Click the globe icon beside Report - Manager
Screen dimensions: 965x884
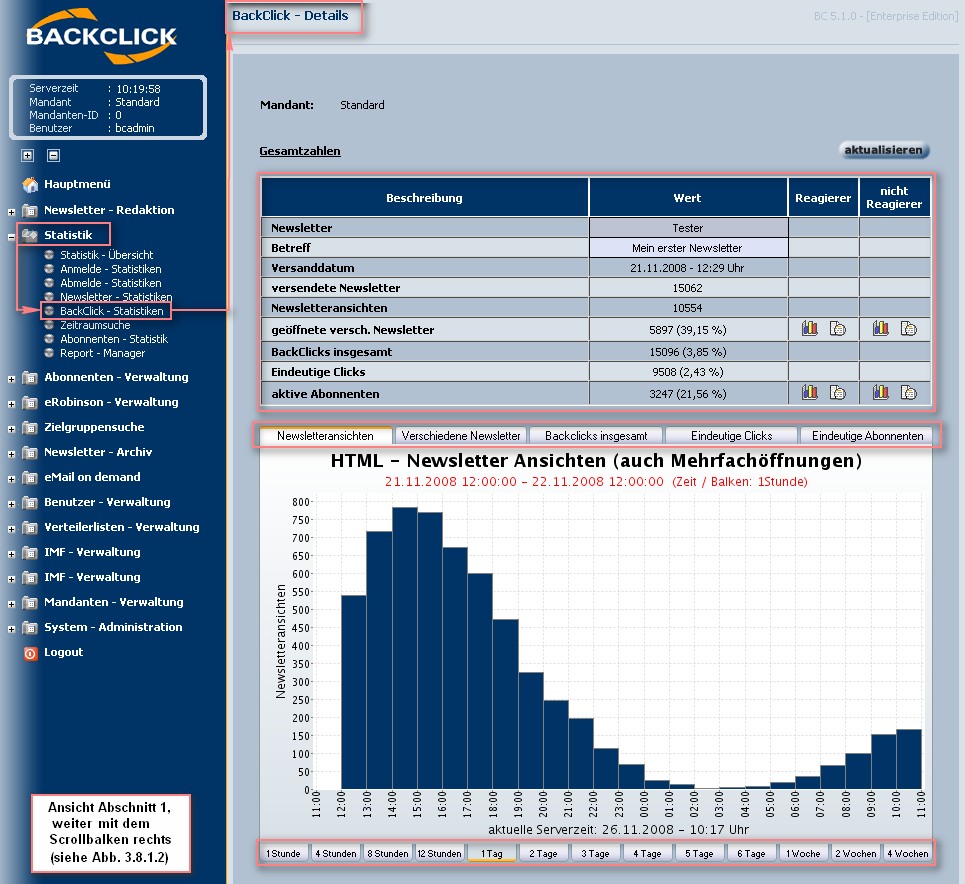pos(49,353)
